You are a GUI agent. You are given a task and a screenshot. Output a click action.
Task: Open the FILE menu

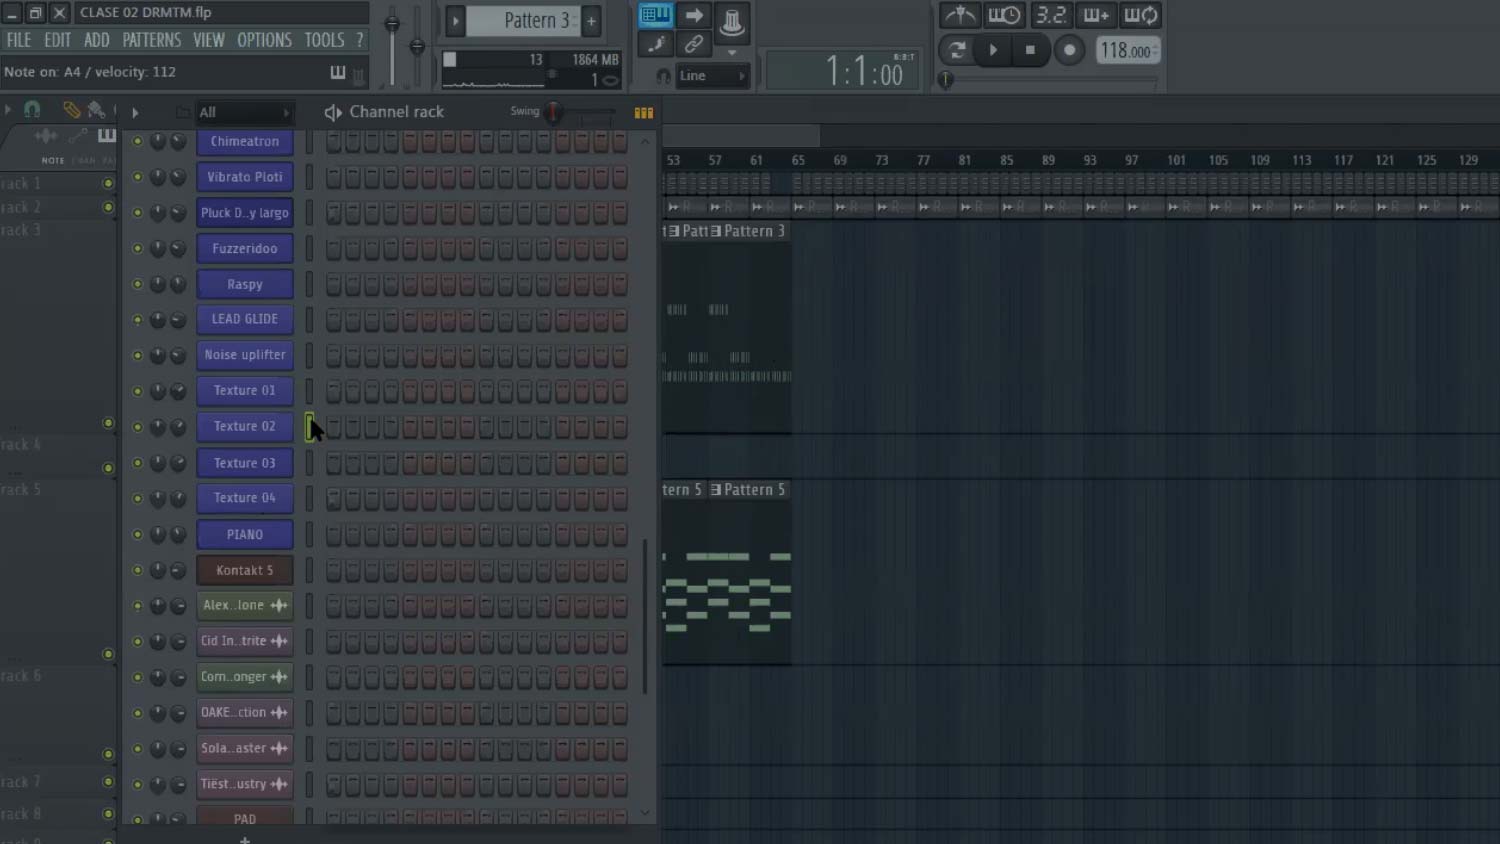19,40
